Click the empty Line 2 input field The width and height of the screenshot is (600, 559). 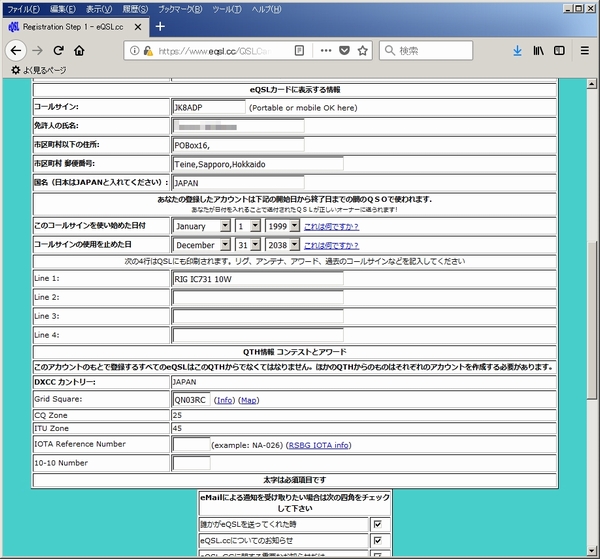258,298
